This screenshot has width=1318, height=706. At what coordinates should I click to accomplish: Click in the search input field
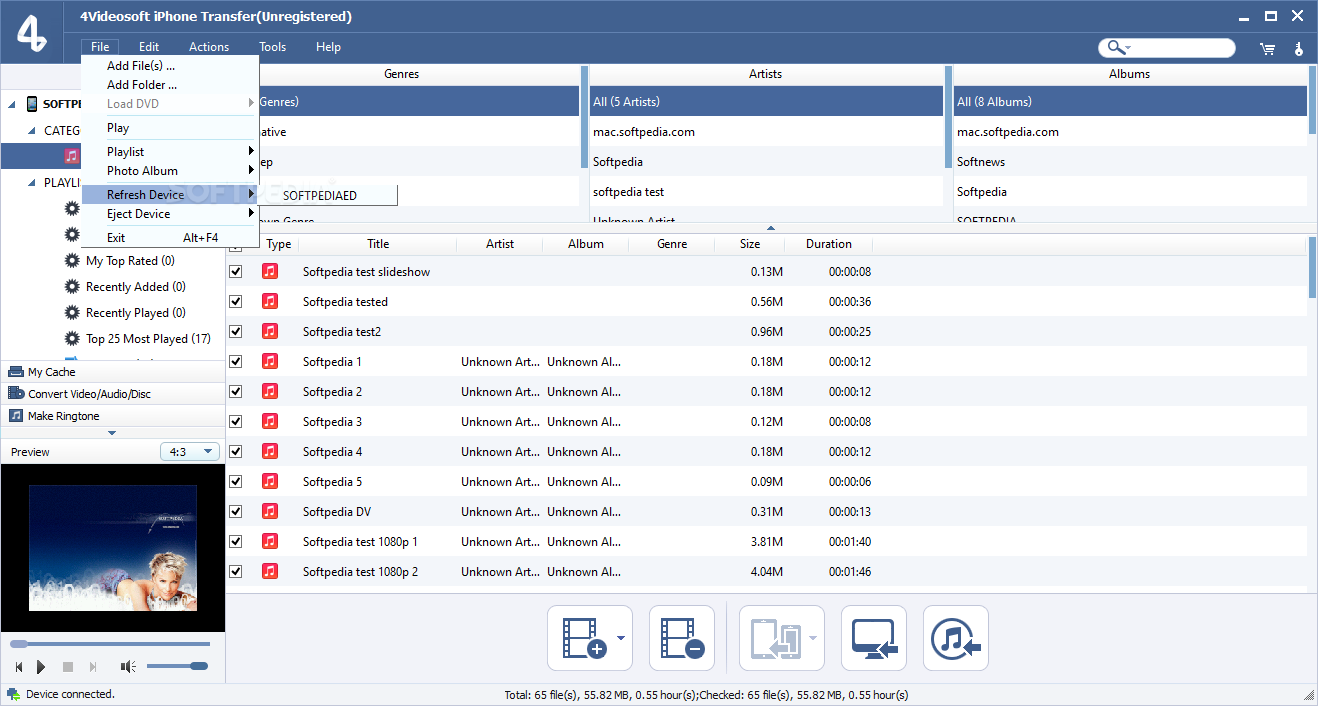click(x=1182, y=48)
